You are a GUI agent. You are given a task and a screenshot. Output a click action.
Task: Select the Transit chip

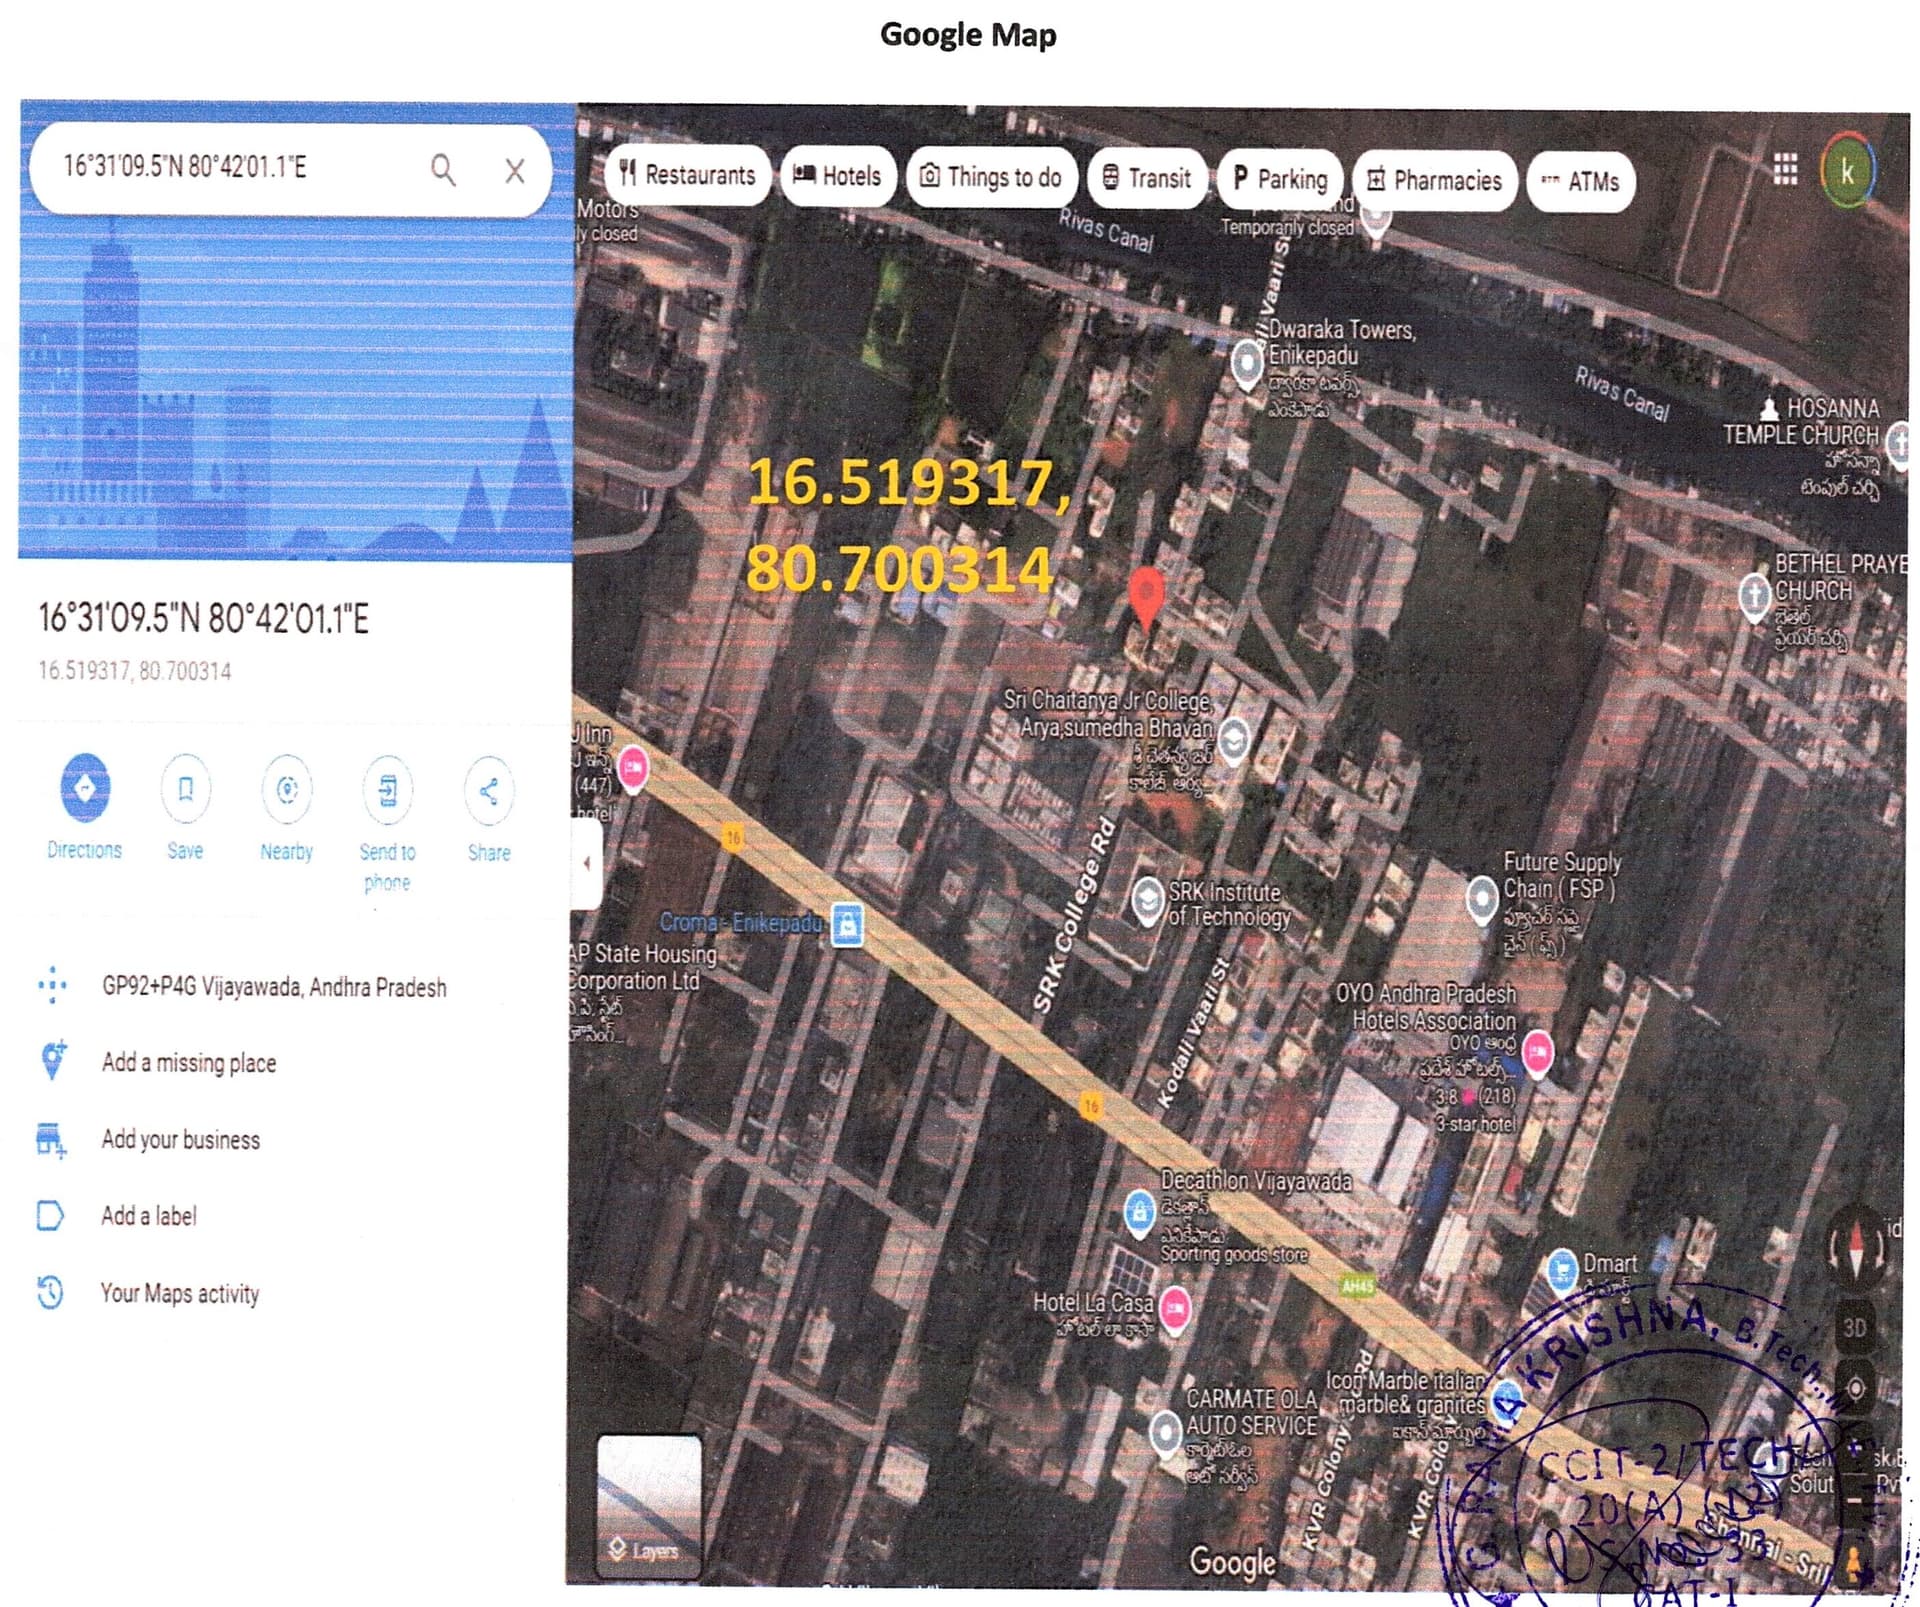pyautogui.click(x=1147, y=179)
